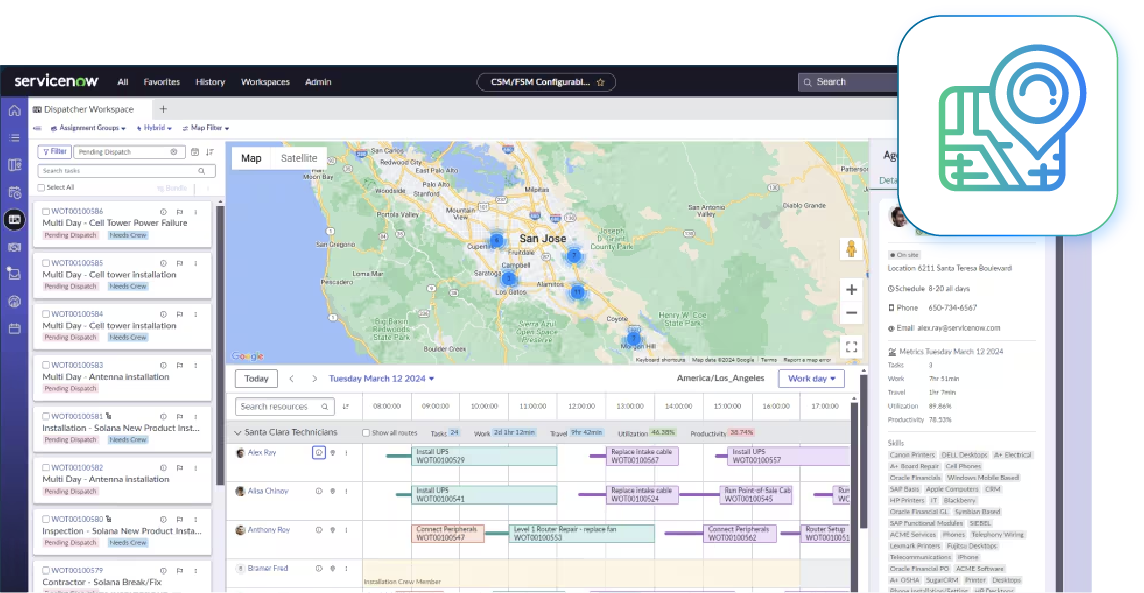Click the global Search box

(848, 82)
